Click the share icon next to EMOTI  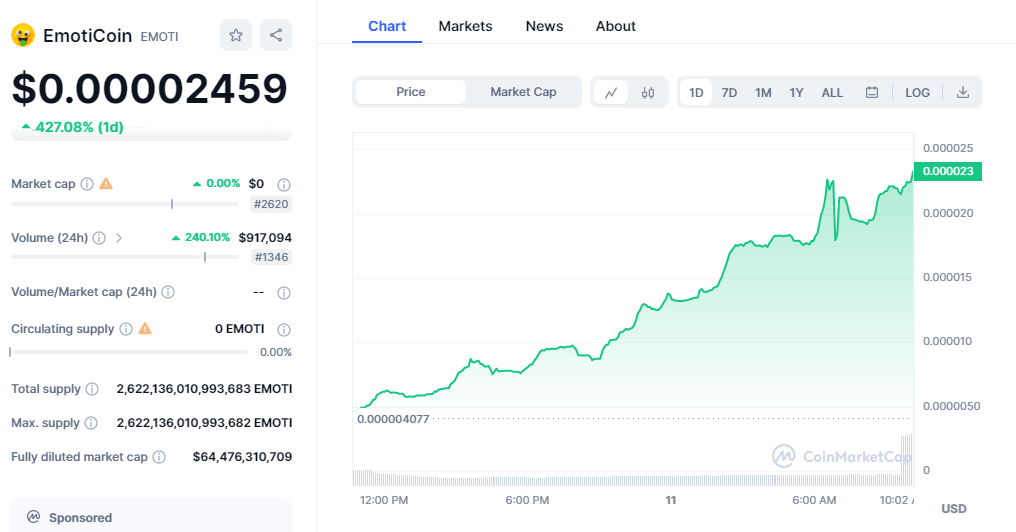276,35
